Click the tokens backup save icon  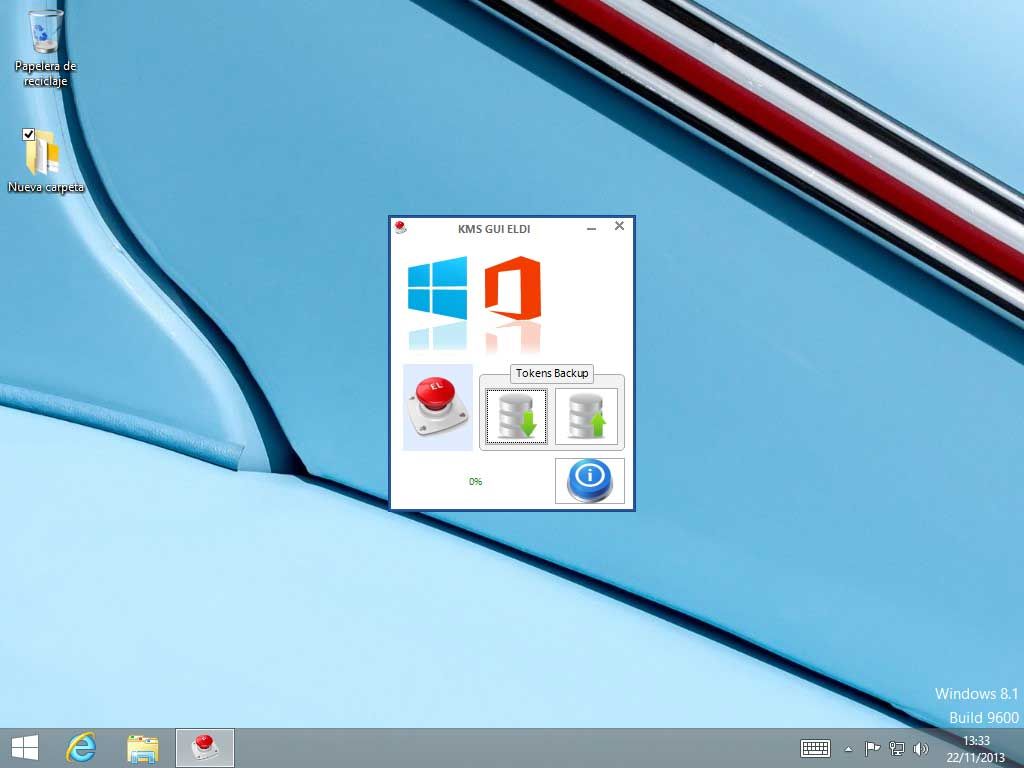[517, 416]
